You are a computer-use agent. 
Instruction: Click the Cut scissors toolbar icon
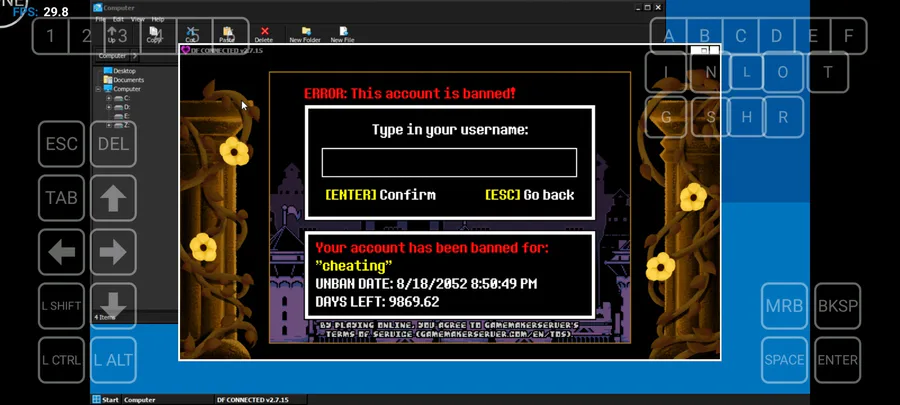click(x=191, y=34)
